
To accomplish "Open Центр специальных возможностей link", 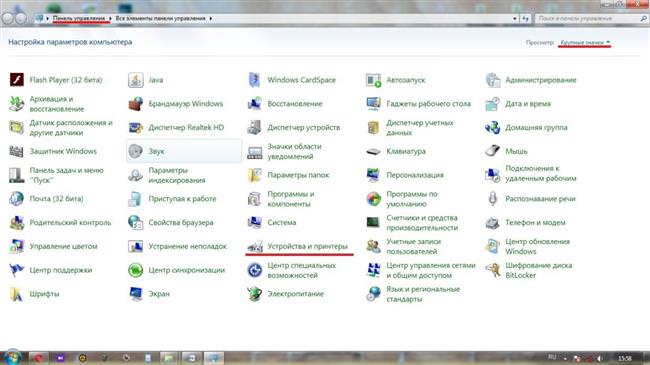I will coord(301,270).
